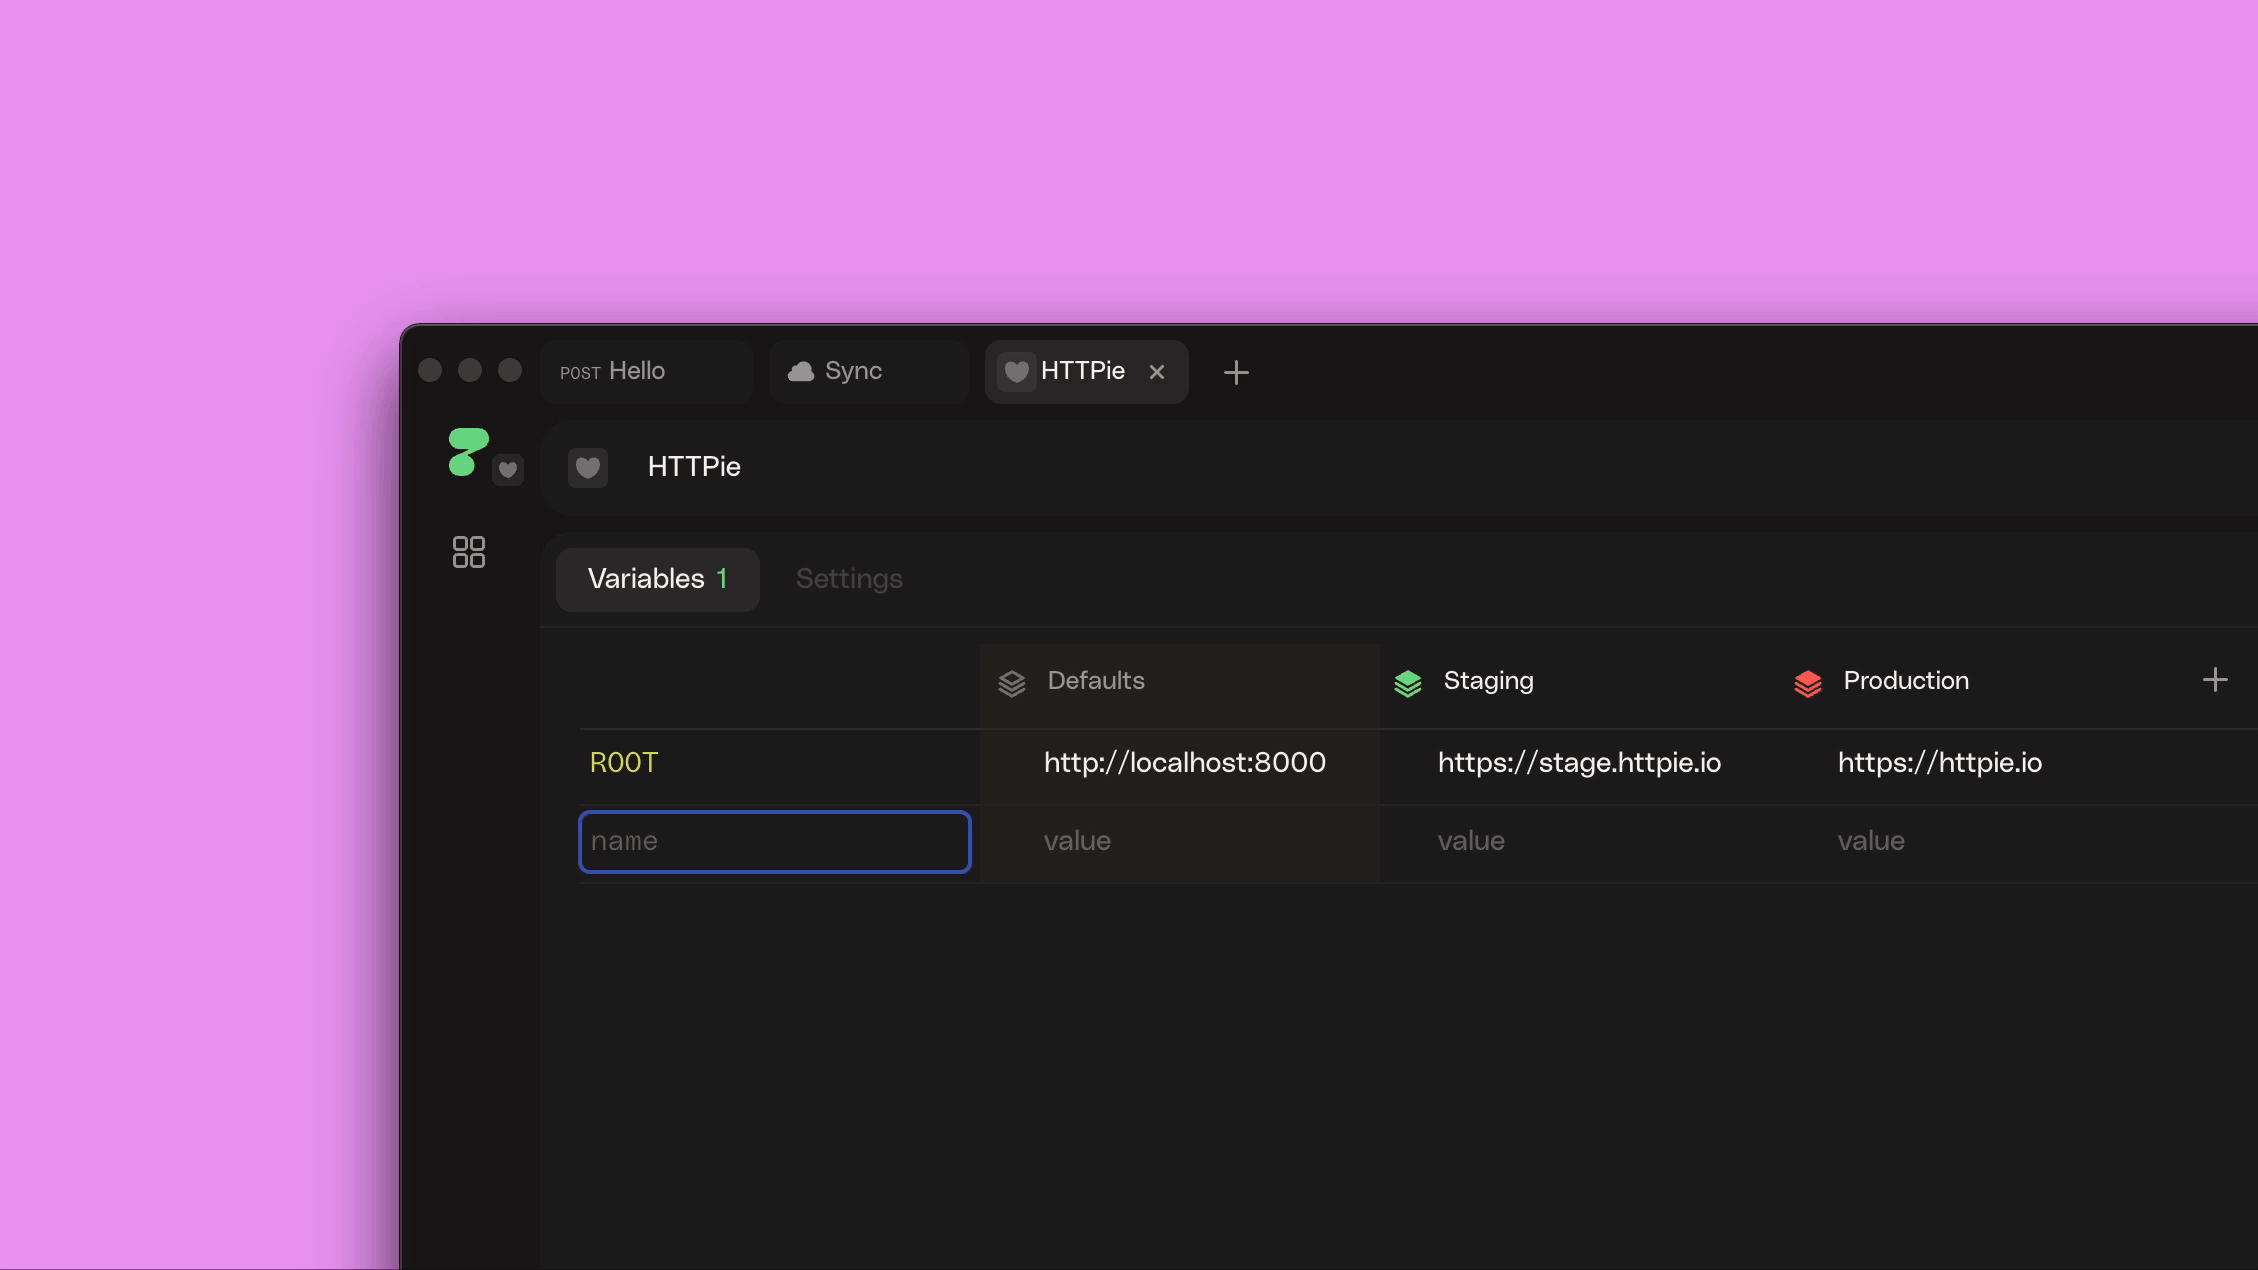
Task: Close the HTTPie tab
Action: click(1157, 372)
